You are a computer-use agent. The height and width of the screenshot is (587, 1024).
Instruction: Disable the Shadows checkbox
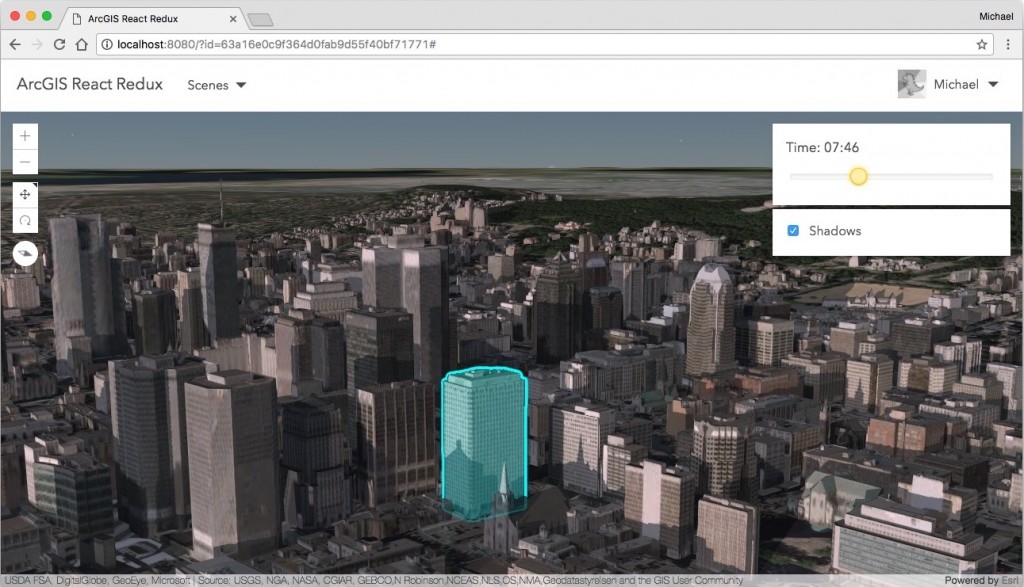tap(793, 231)
